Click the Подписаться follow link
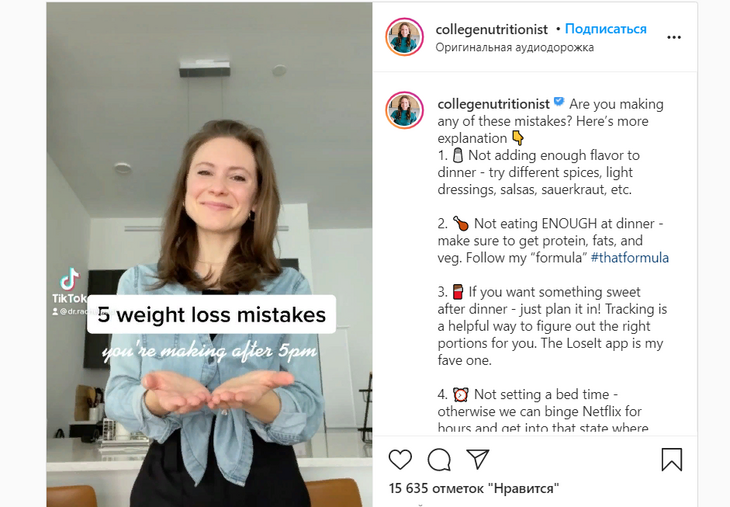Image resolution: width=730 pixels, height=507 pixels. pos(605,29)
